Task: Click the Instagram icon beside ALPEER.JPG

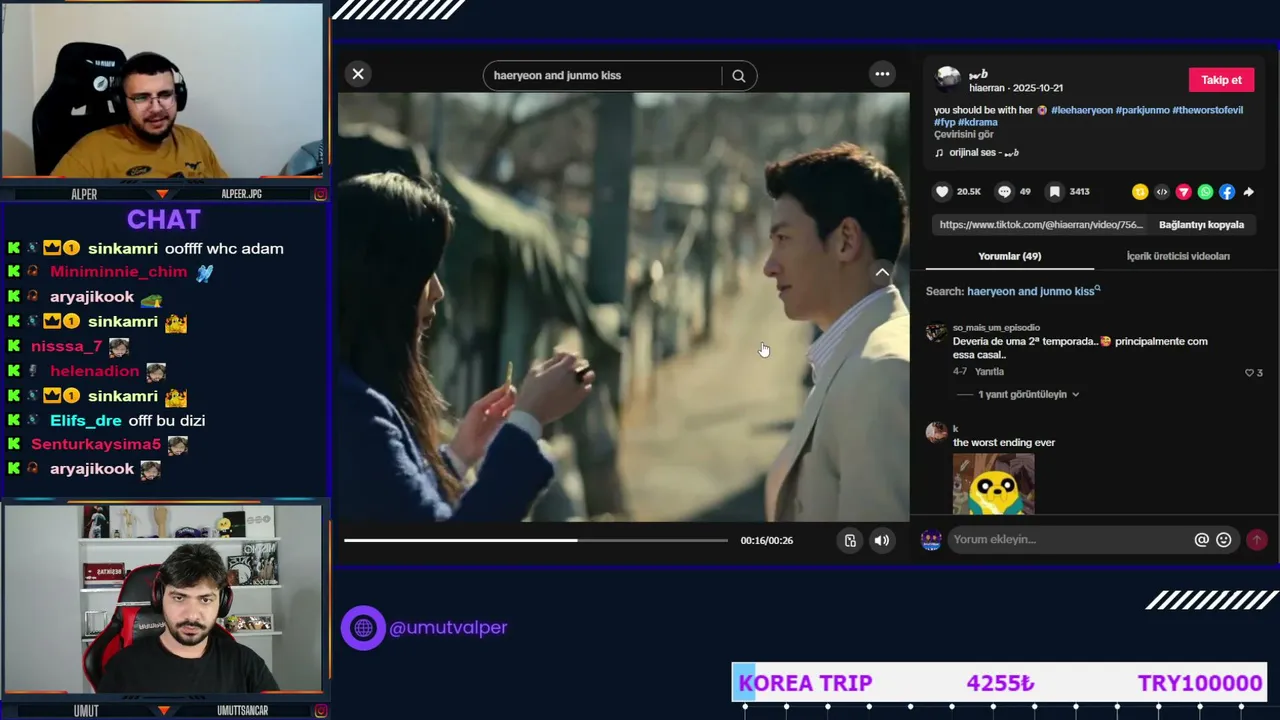Action: [x=320, y=194]
